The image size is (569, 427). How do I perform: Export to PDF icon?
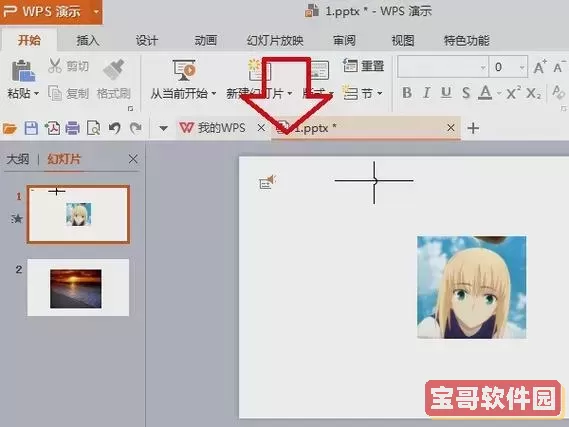(x=52, y=128)
